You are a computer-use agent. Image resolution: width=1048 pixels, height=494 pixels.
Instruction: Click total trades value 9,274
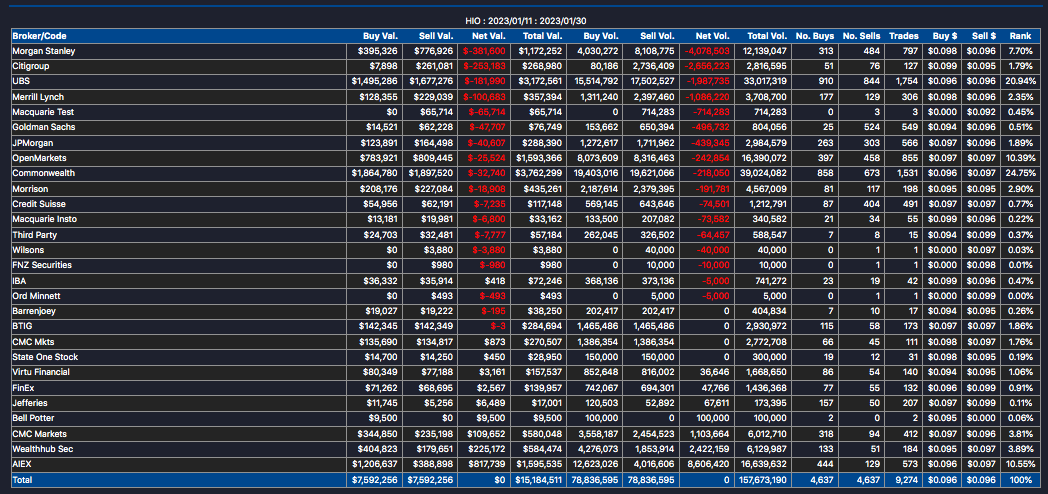[908, 480]
